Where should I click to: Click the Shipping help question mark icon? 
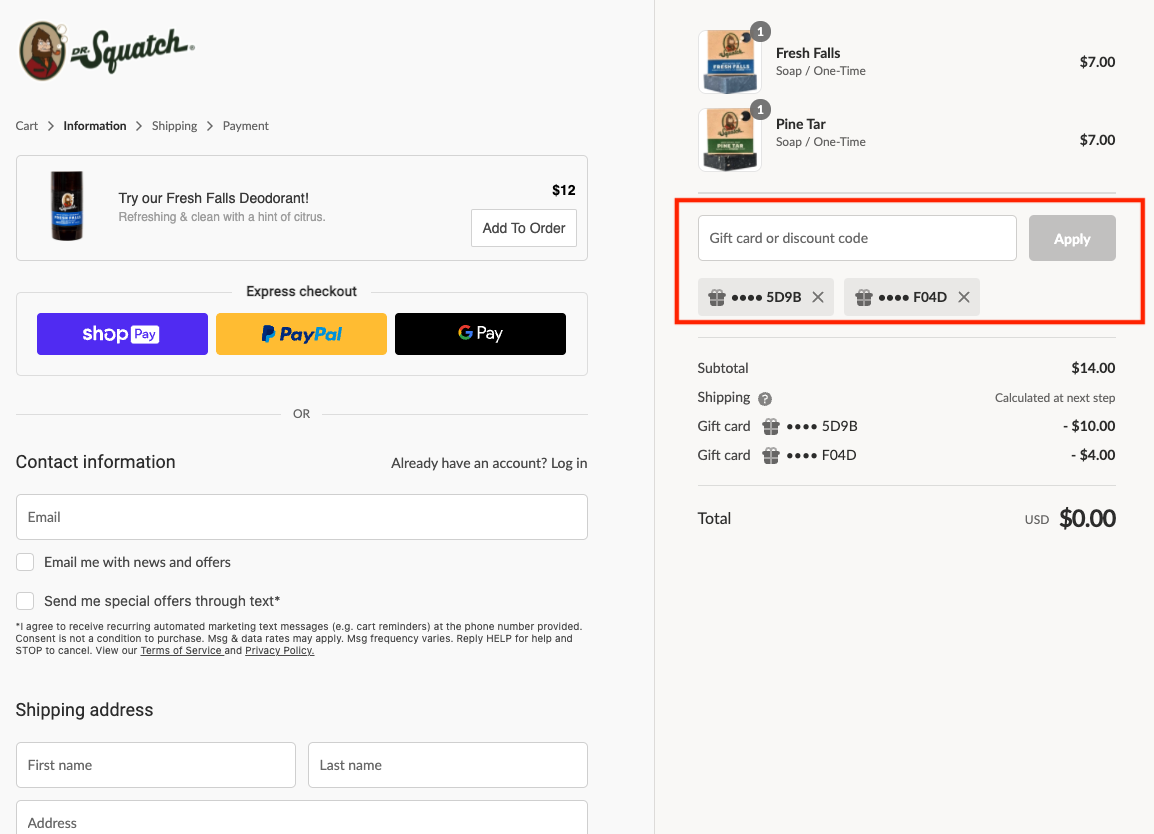click(765, 399)
